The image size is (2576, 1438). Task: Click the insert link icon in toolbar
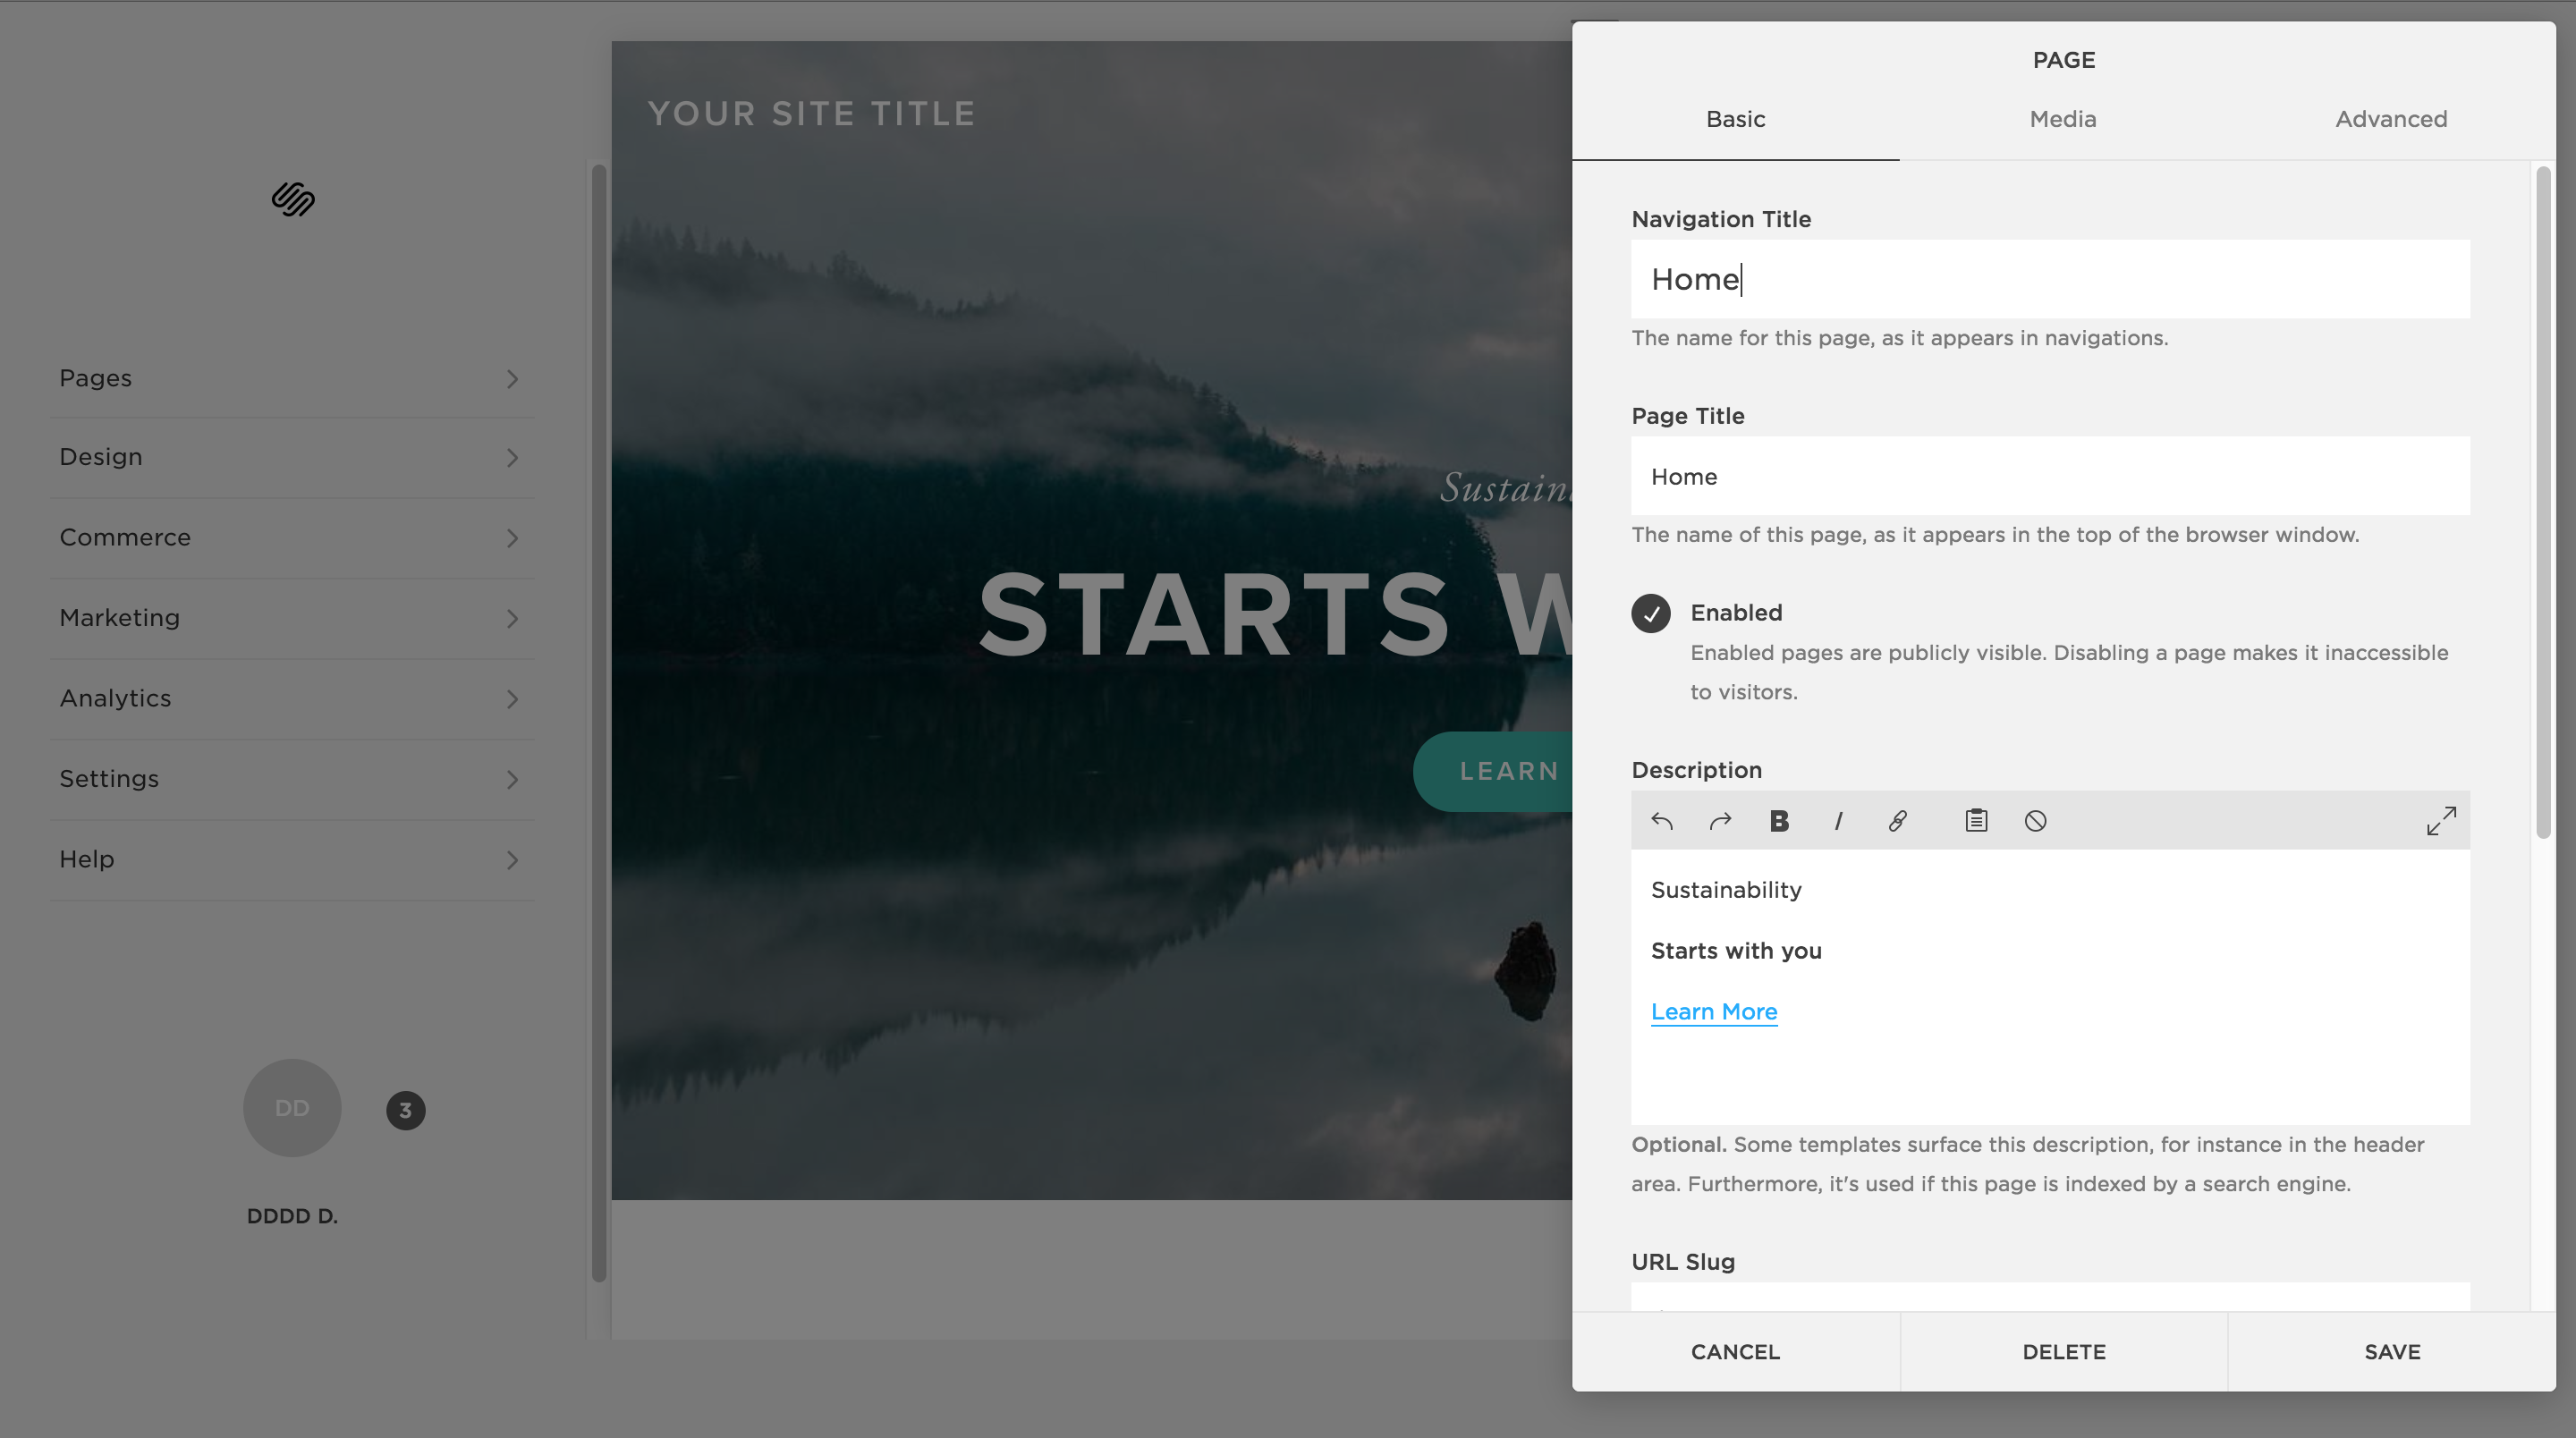(1898, 819)
